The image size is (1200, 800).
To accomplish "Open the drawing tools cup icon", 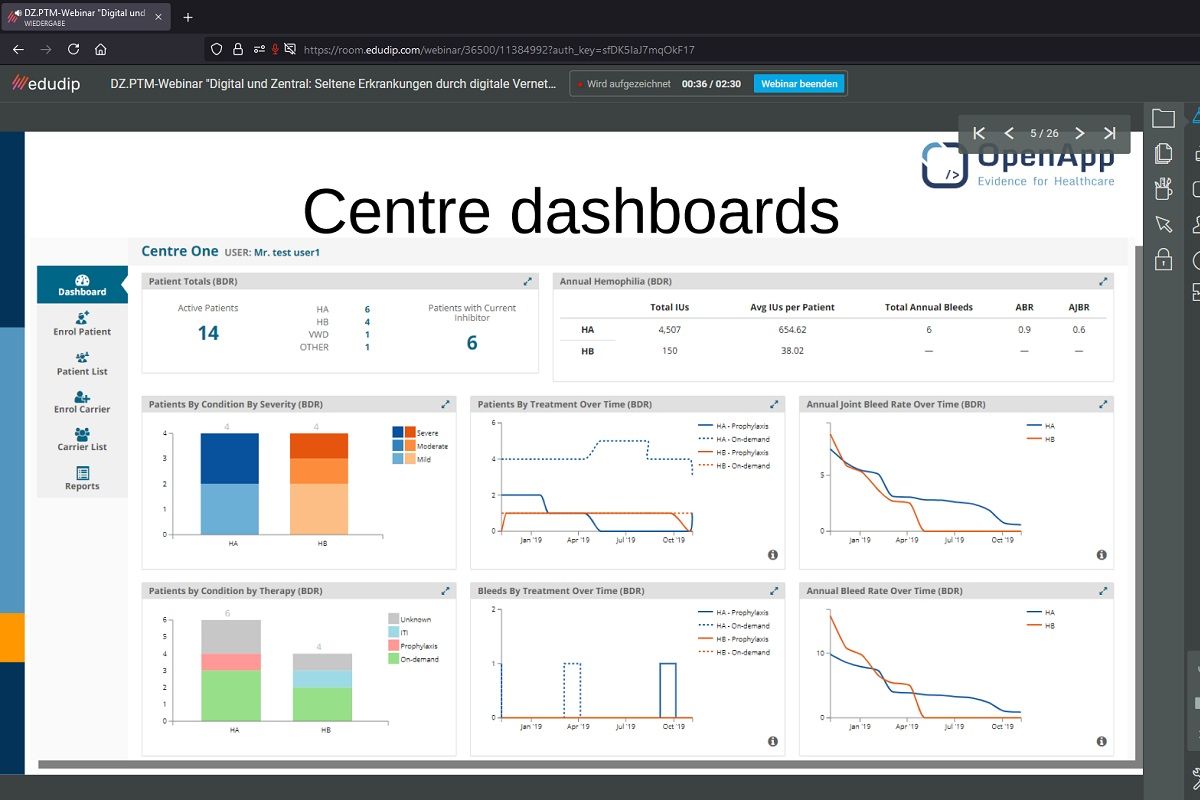I will click(x=1163, y=188).
